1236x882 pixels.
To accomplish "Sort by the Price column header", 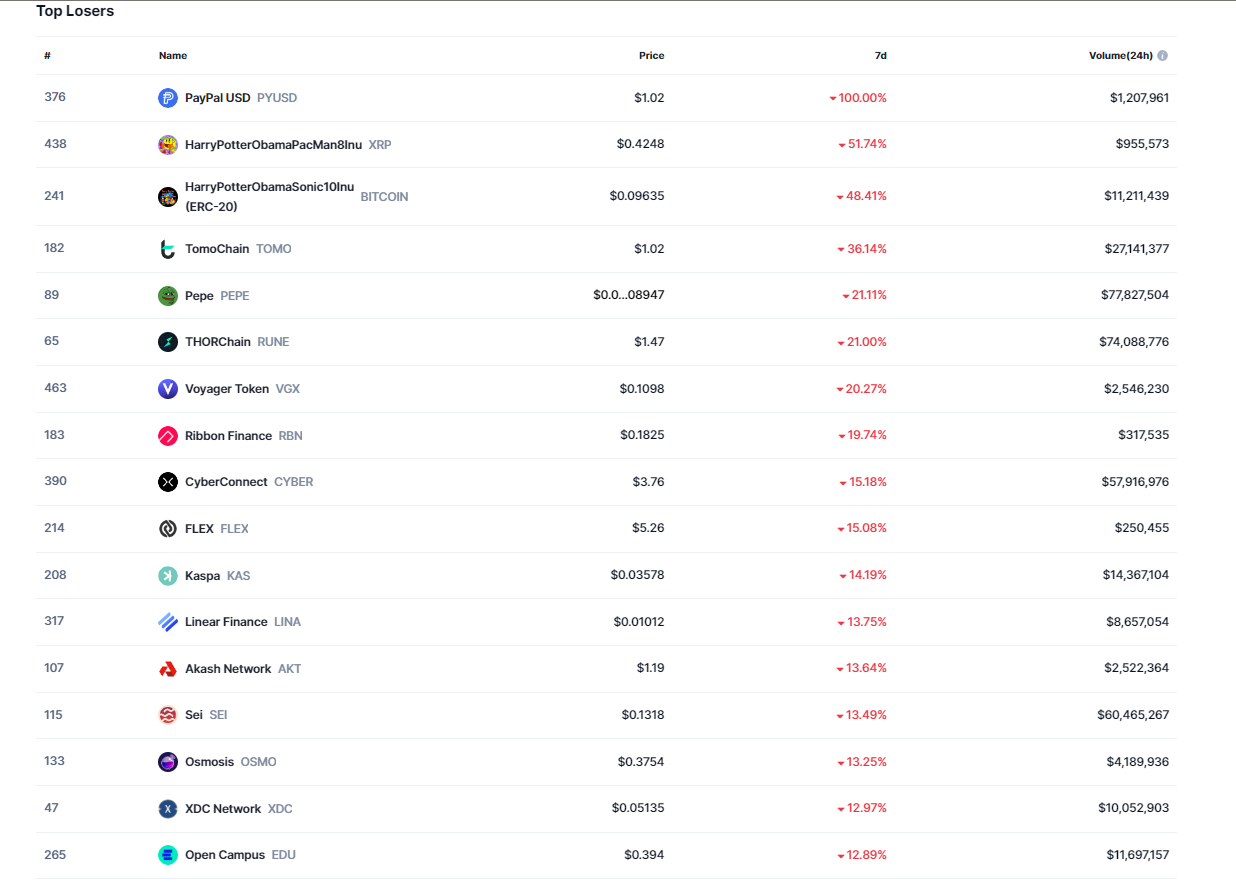I will tap(651, 56).
